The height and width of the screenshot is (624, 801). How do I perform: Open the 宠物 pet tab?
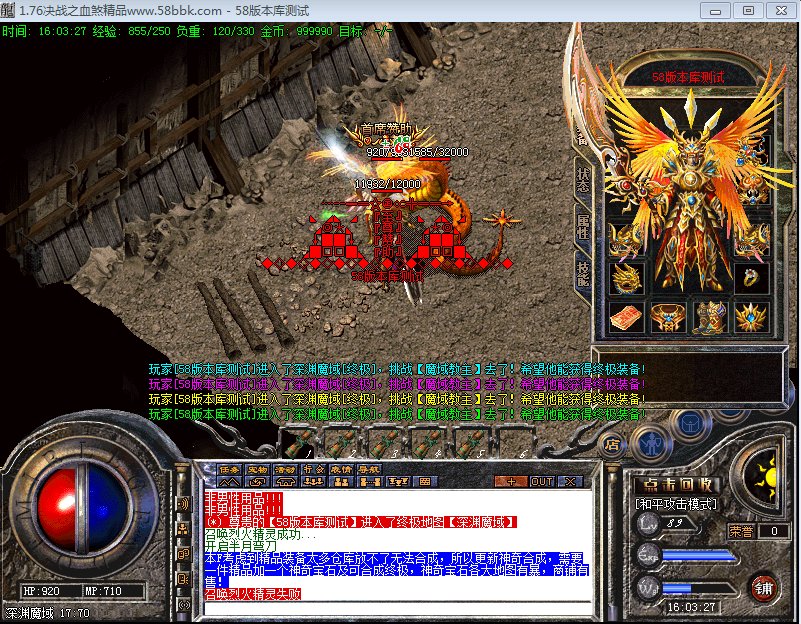click(257, 469)
